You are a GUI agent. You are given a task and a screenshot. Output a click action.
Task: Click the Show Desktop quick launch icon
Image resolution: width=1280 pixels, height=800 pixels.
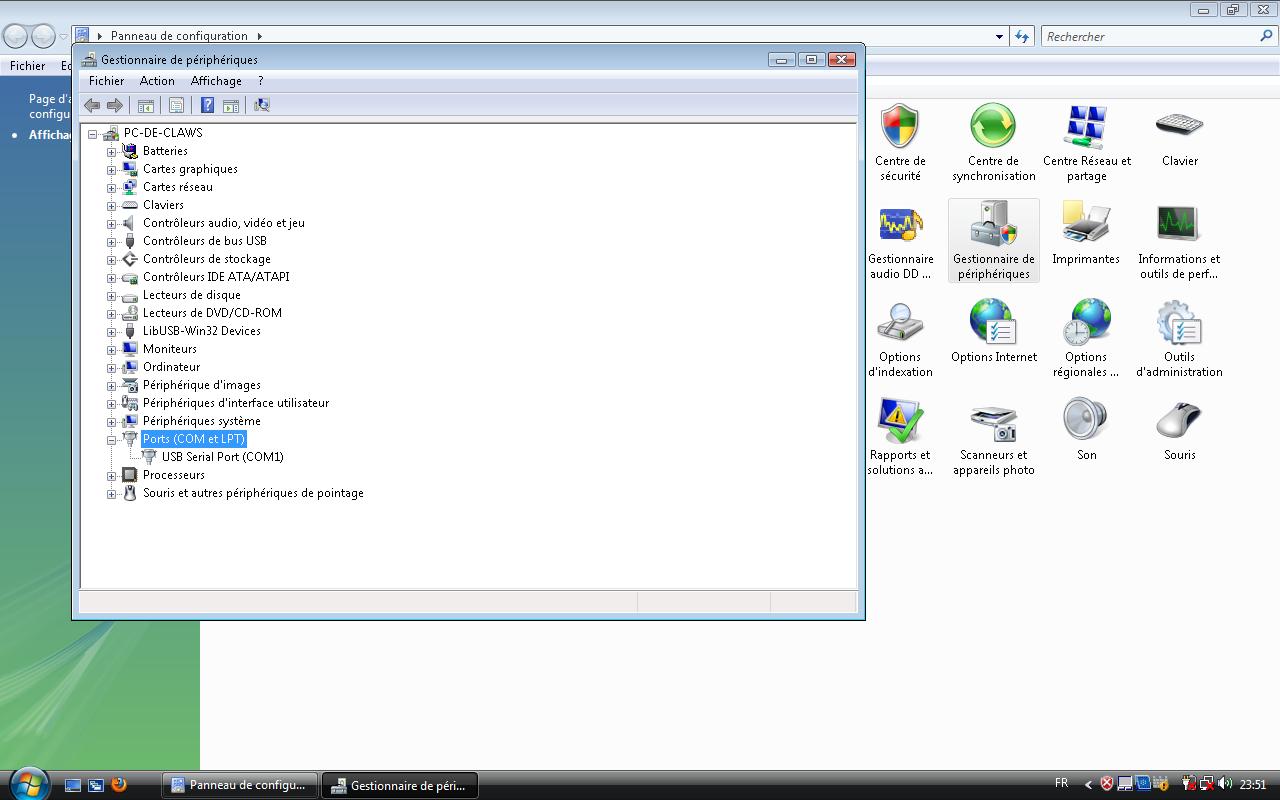pos(73,785)
